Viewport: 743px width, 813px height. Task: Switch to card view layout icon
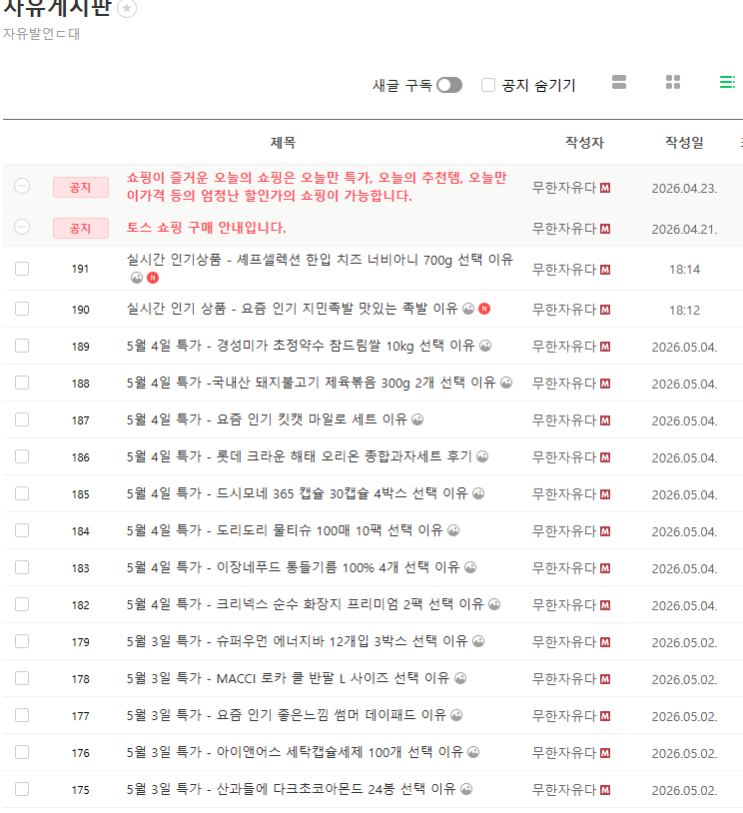[x=619, y=82]
